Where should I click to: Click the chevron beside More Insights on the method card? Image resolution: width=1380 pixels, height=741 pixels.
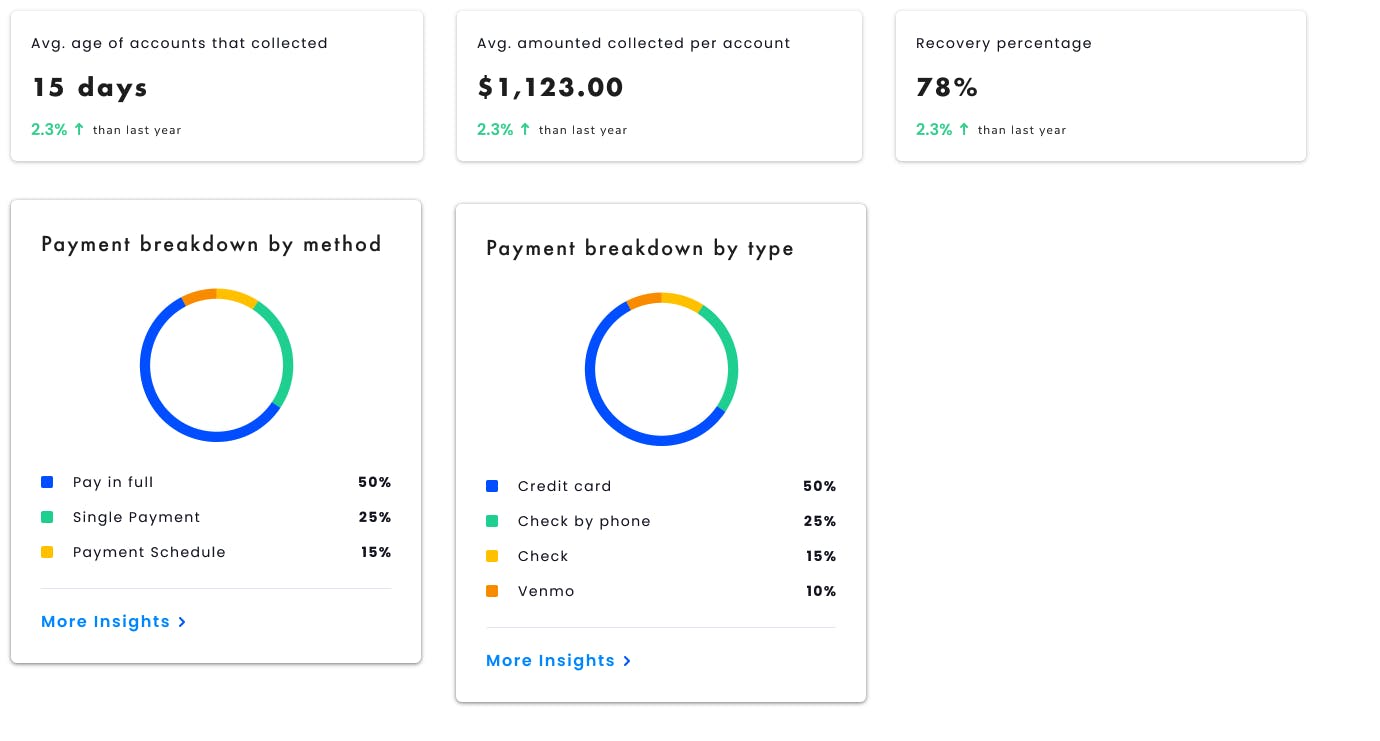[x=182, y=622]
